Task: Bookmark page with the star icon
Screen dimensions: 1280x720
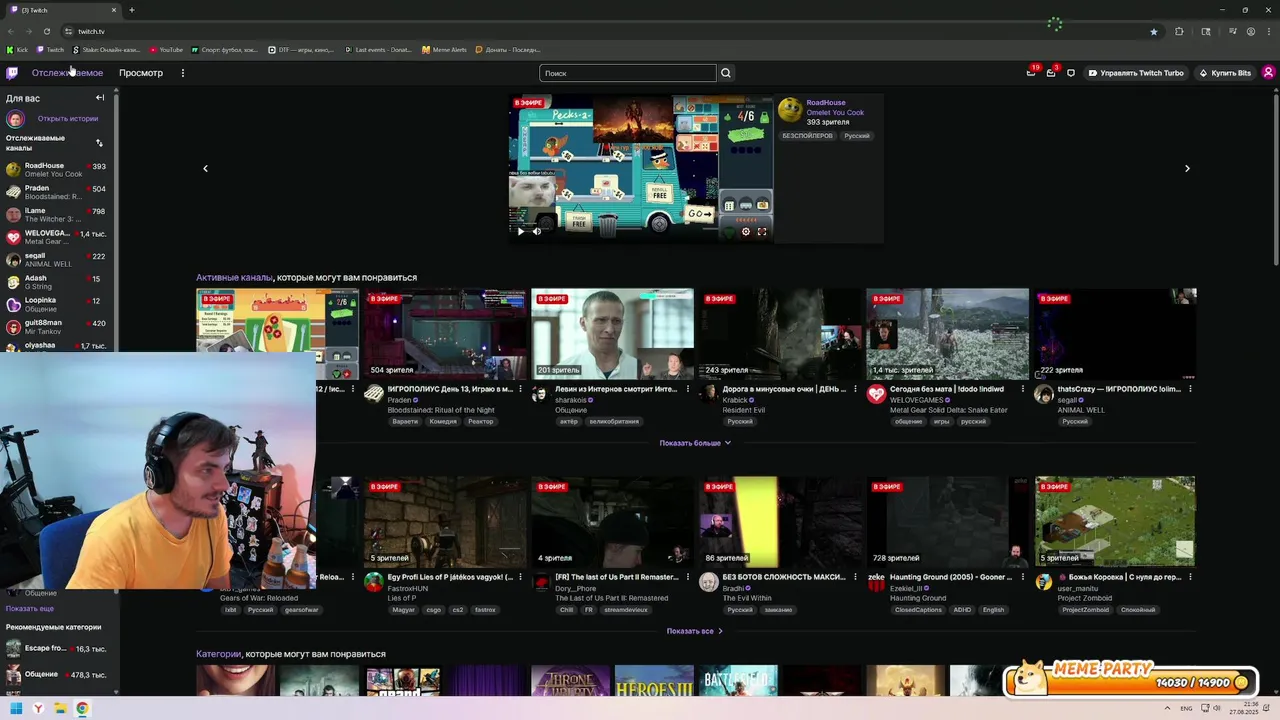Action: click(x=1154, y=31)
